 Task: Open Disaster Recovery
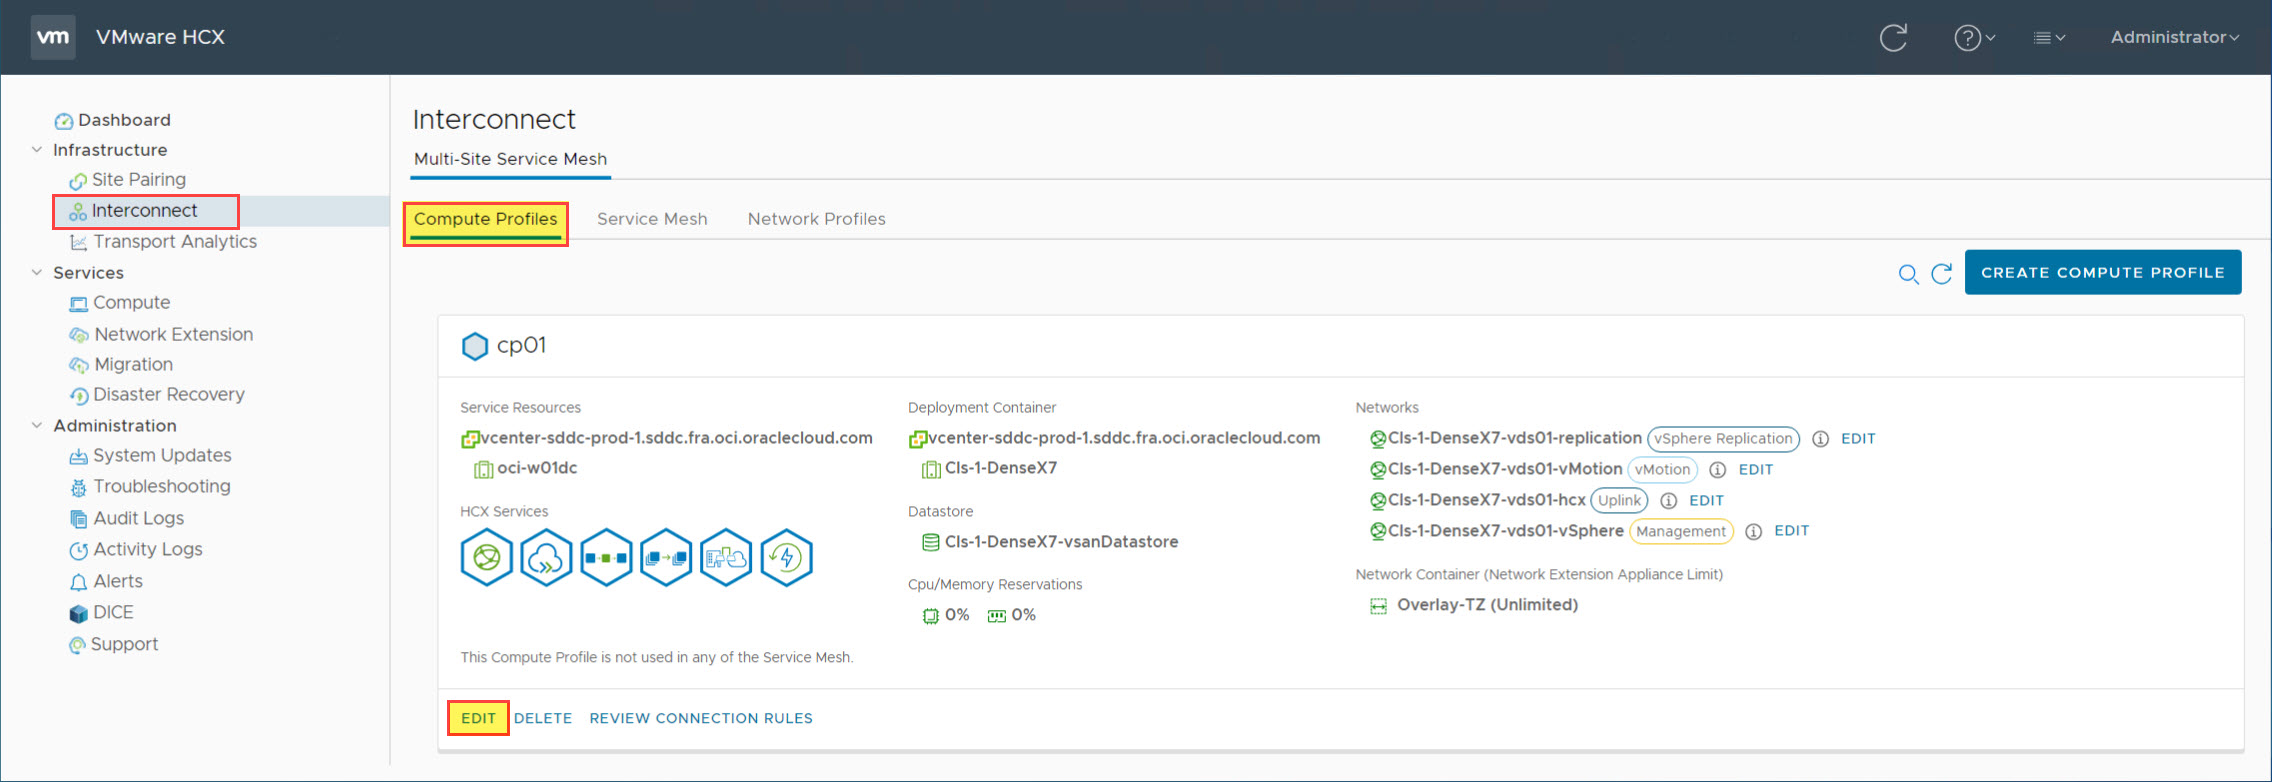point(168,395)
